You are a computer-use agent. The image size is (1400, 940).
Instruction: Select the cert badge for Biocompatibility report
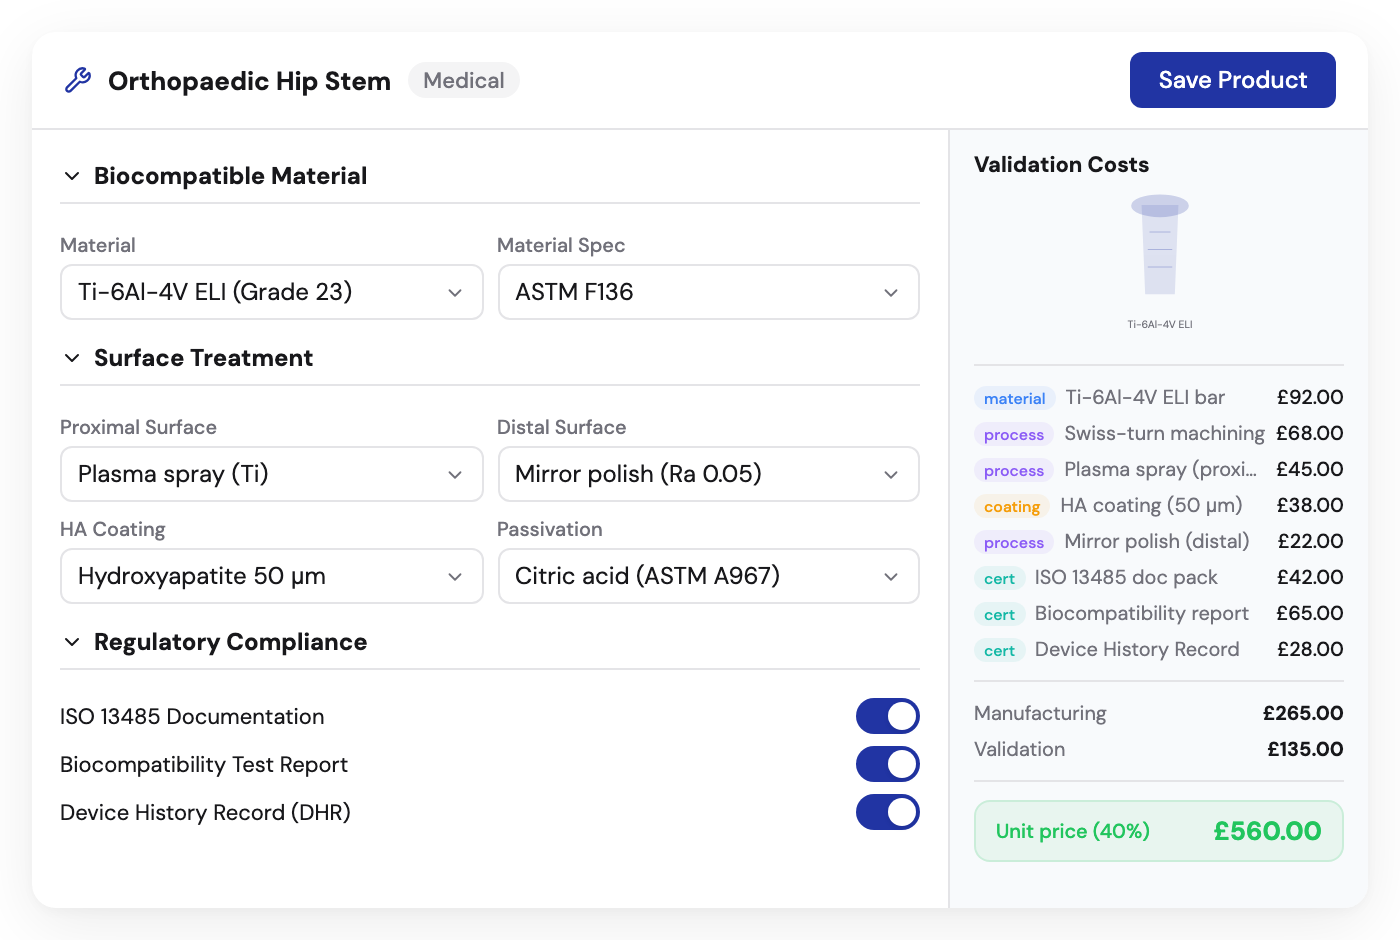pos(999,614)
